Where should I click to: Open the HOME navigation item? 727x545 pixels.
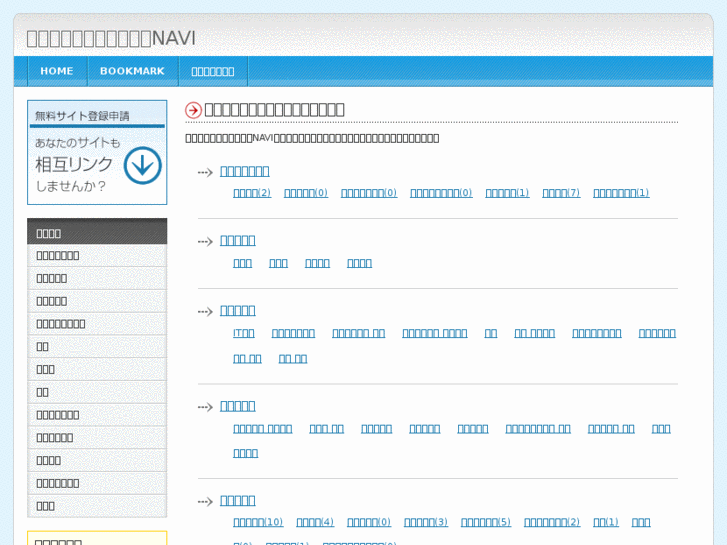(57, 71)
